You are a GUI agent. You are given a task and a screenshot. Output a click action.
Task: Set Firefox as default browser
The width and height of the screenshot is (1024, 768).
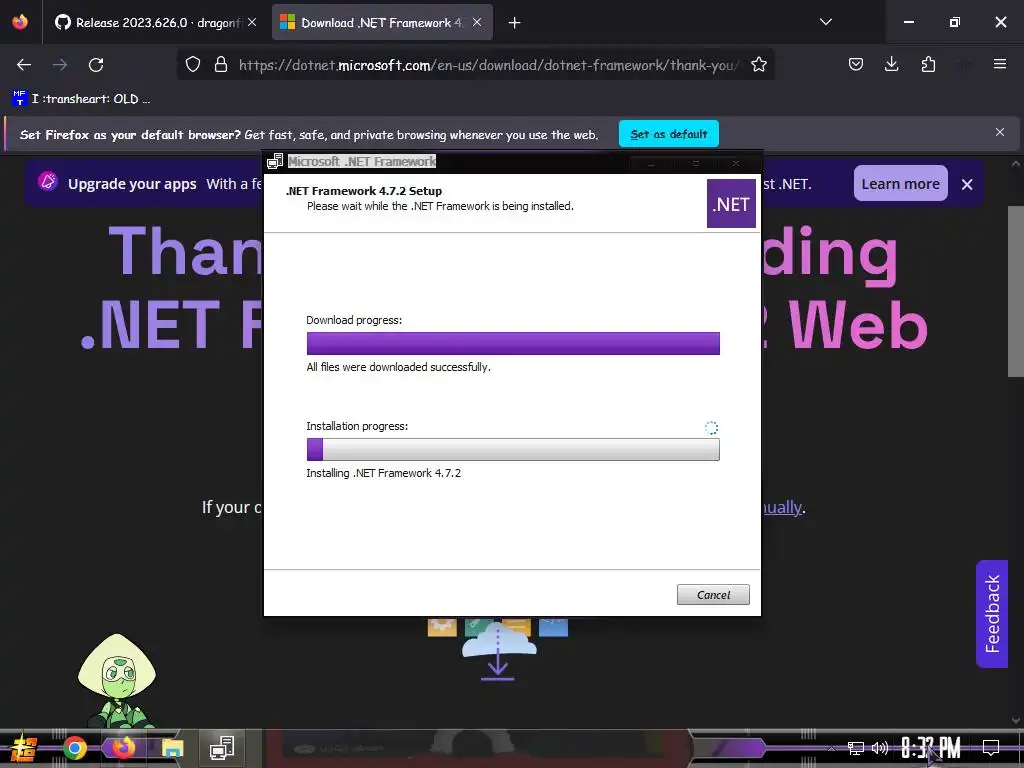pos(669,134)
